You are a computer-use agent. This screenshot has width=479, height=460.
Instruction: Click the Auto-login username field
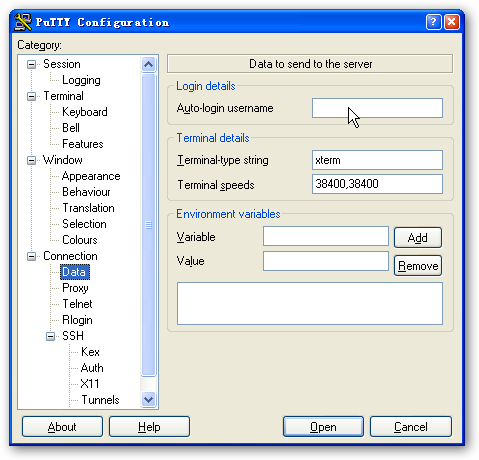(x=377, y=108)
